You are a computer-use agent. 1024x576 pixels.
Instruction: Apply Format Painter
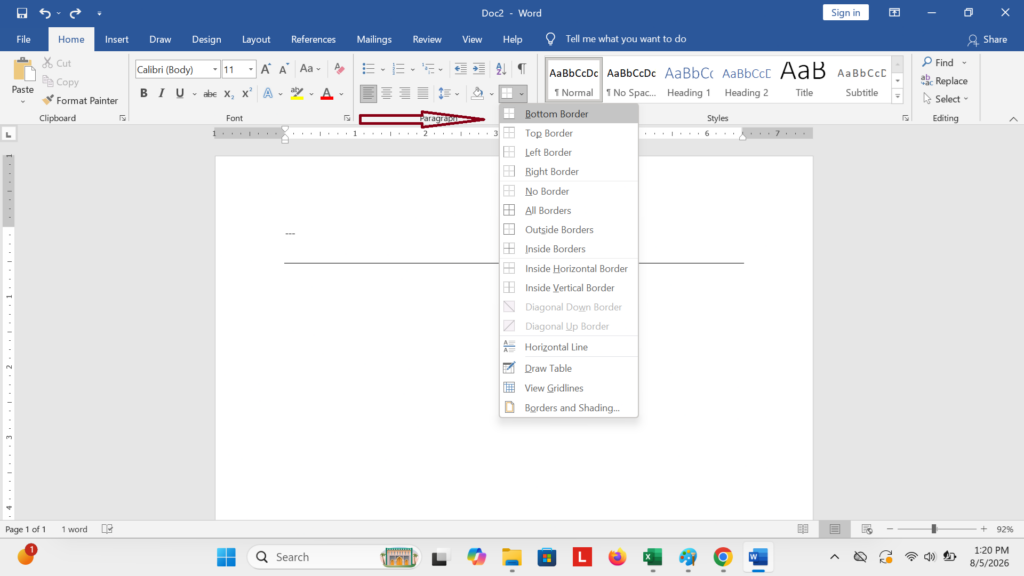click(x=80, y=101)
